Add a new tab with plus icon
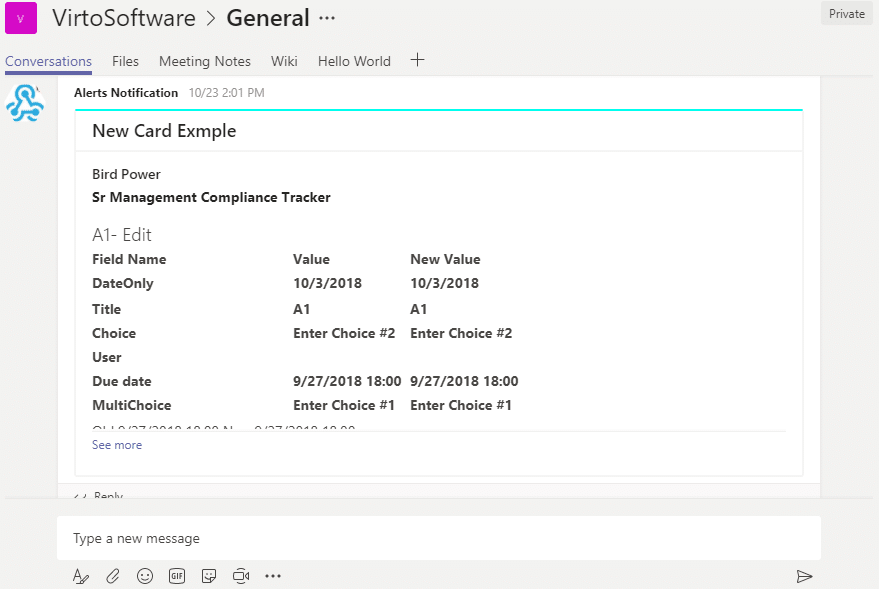 pos(417,60)
